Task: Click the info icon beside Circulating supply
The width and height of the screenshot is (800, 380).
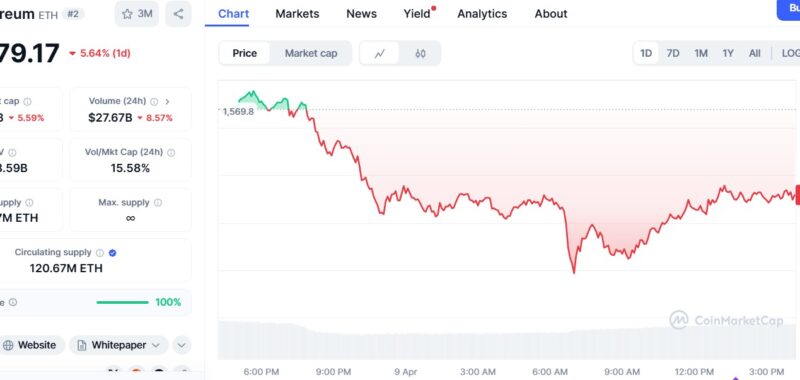Action: click(100, 252)
